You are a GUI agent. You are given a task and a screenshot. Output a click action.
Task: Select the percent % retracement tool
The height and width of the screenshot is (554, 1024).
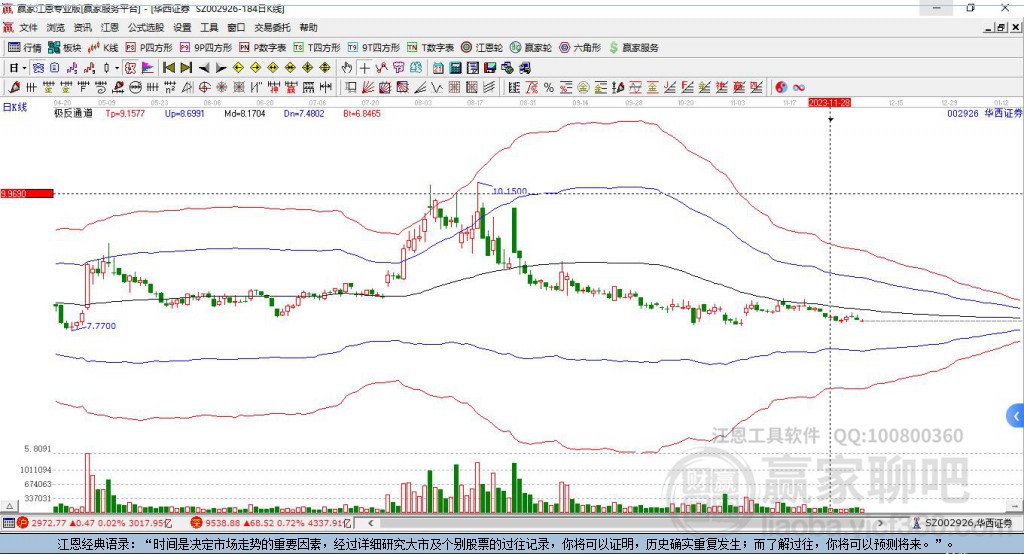coord(549,88)
